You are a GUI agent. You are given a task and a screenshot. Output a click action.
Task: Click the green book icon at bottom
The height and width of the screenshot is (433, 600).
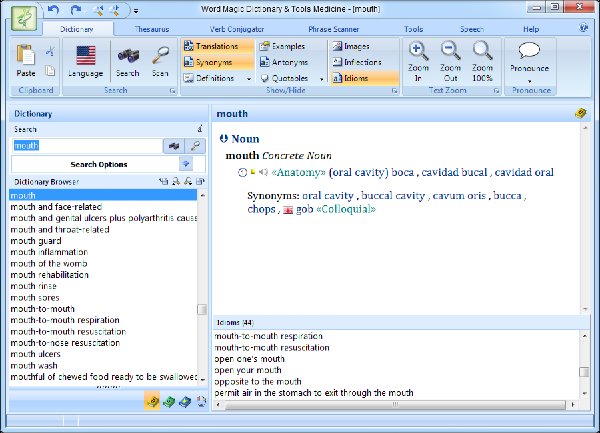point(168,401)
